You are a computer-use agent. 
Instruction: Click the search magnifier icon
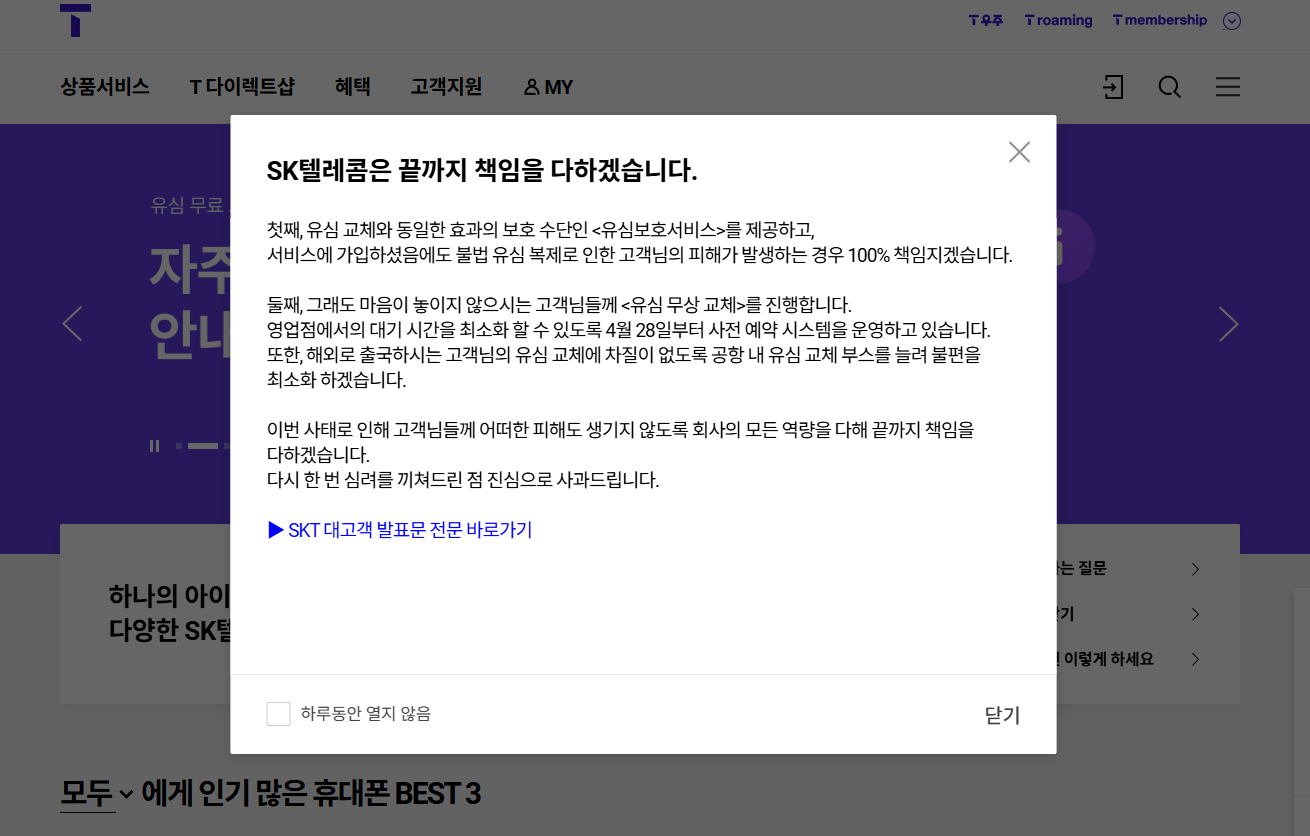(x=1169, y=87)
